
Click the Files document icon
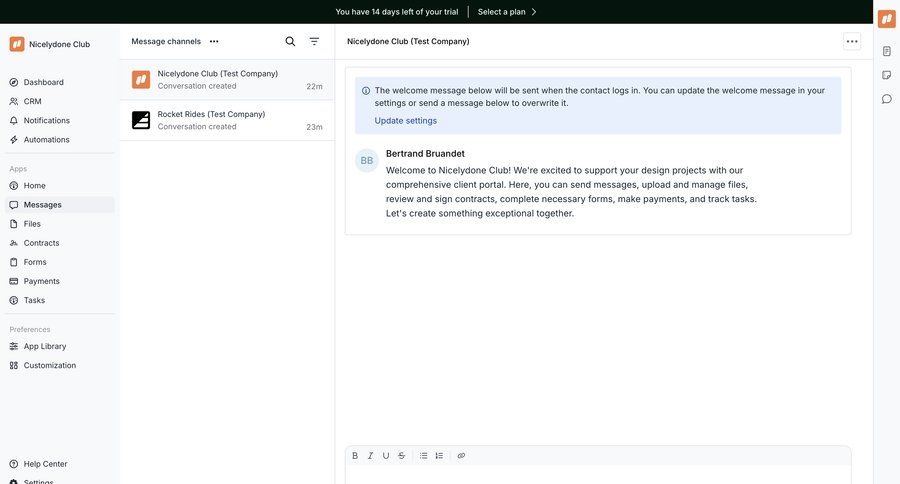pos(14,224)
